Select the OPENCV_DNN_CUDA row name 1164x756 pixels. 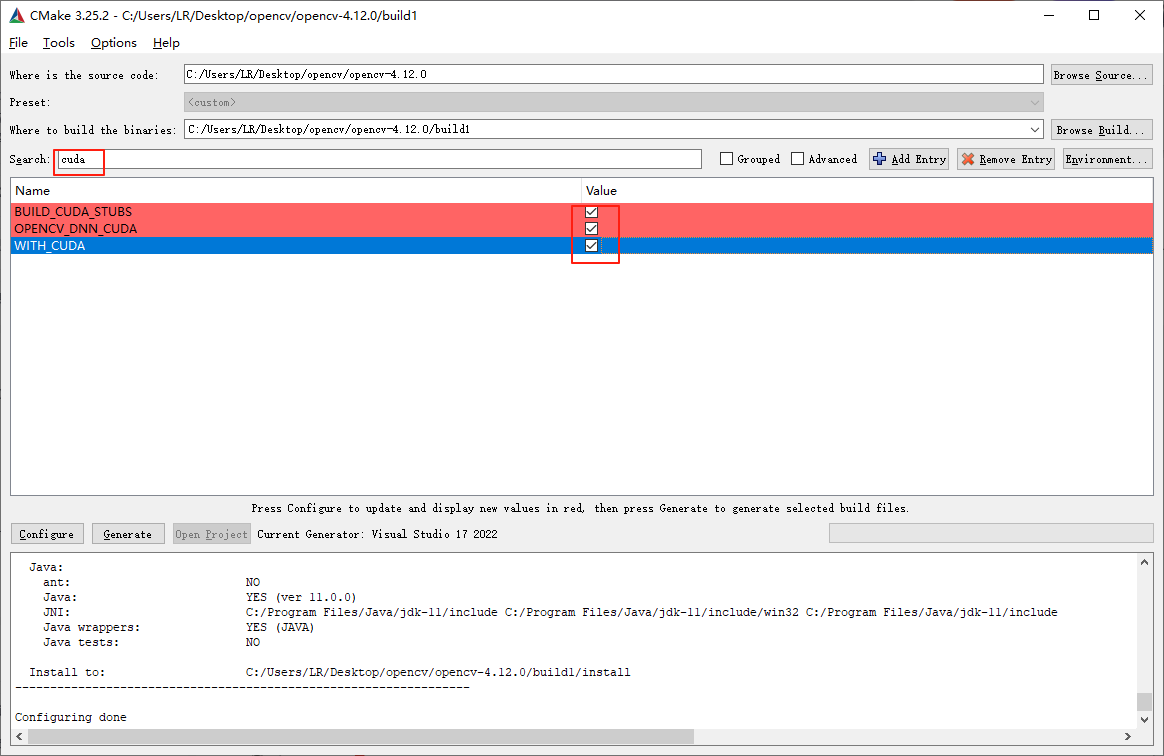(76, 229)
